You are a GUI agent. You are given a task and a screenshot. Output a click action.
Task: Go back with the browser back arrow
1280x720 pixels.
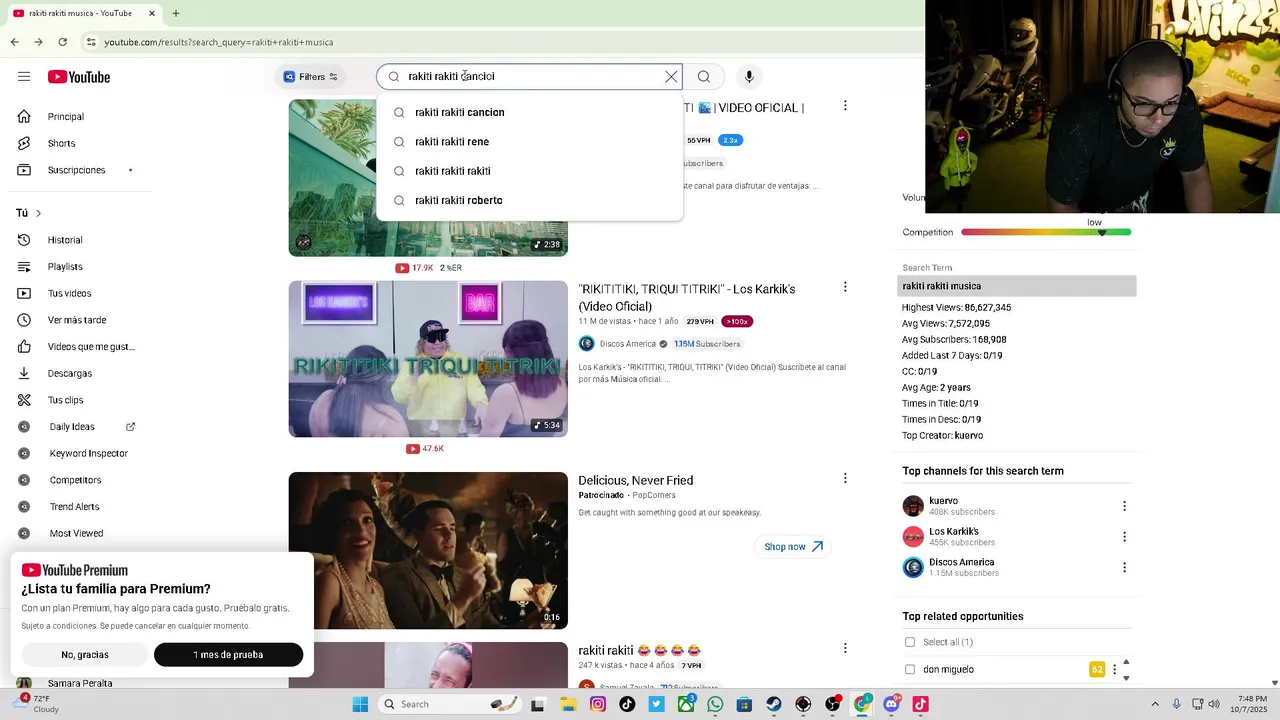[14, 42]
